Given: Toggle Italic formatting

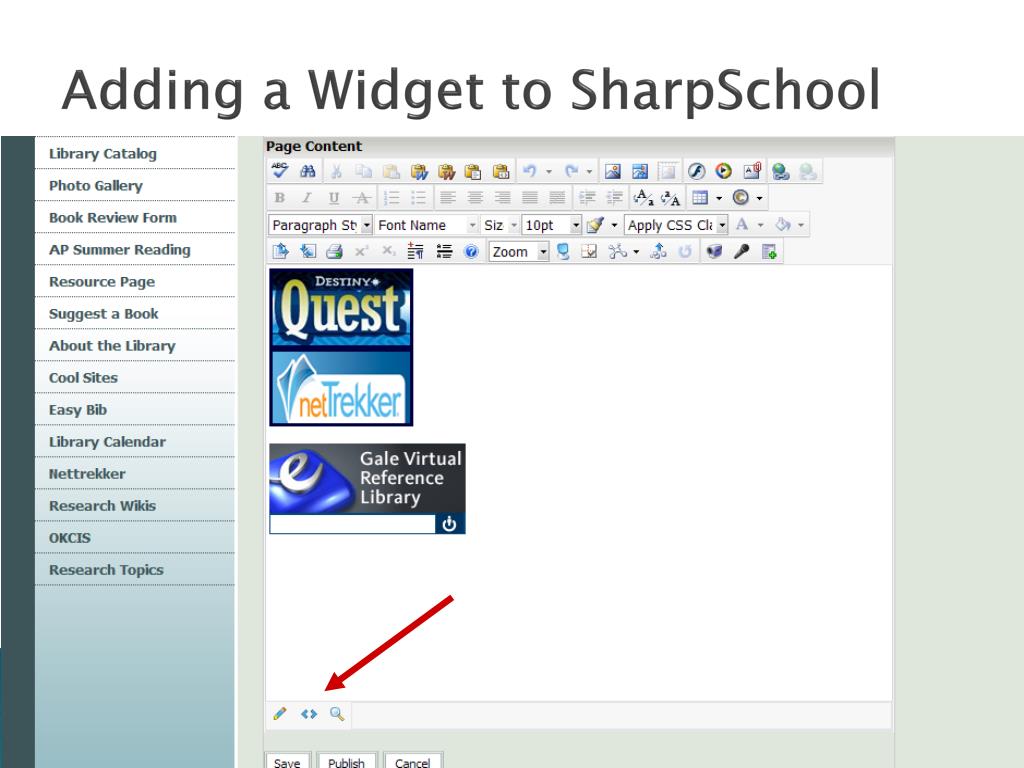Looking at the screenshot, I should point(306,198).
